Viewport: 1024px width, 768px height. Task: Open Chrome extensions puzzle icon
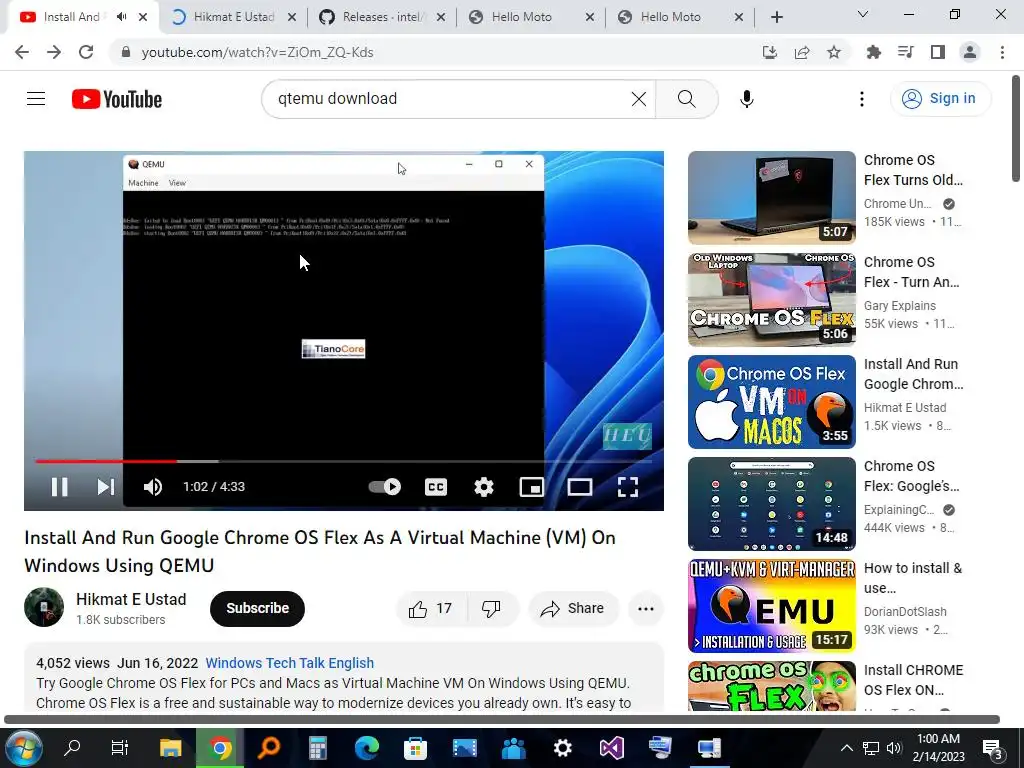point(873,52)
